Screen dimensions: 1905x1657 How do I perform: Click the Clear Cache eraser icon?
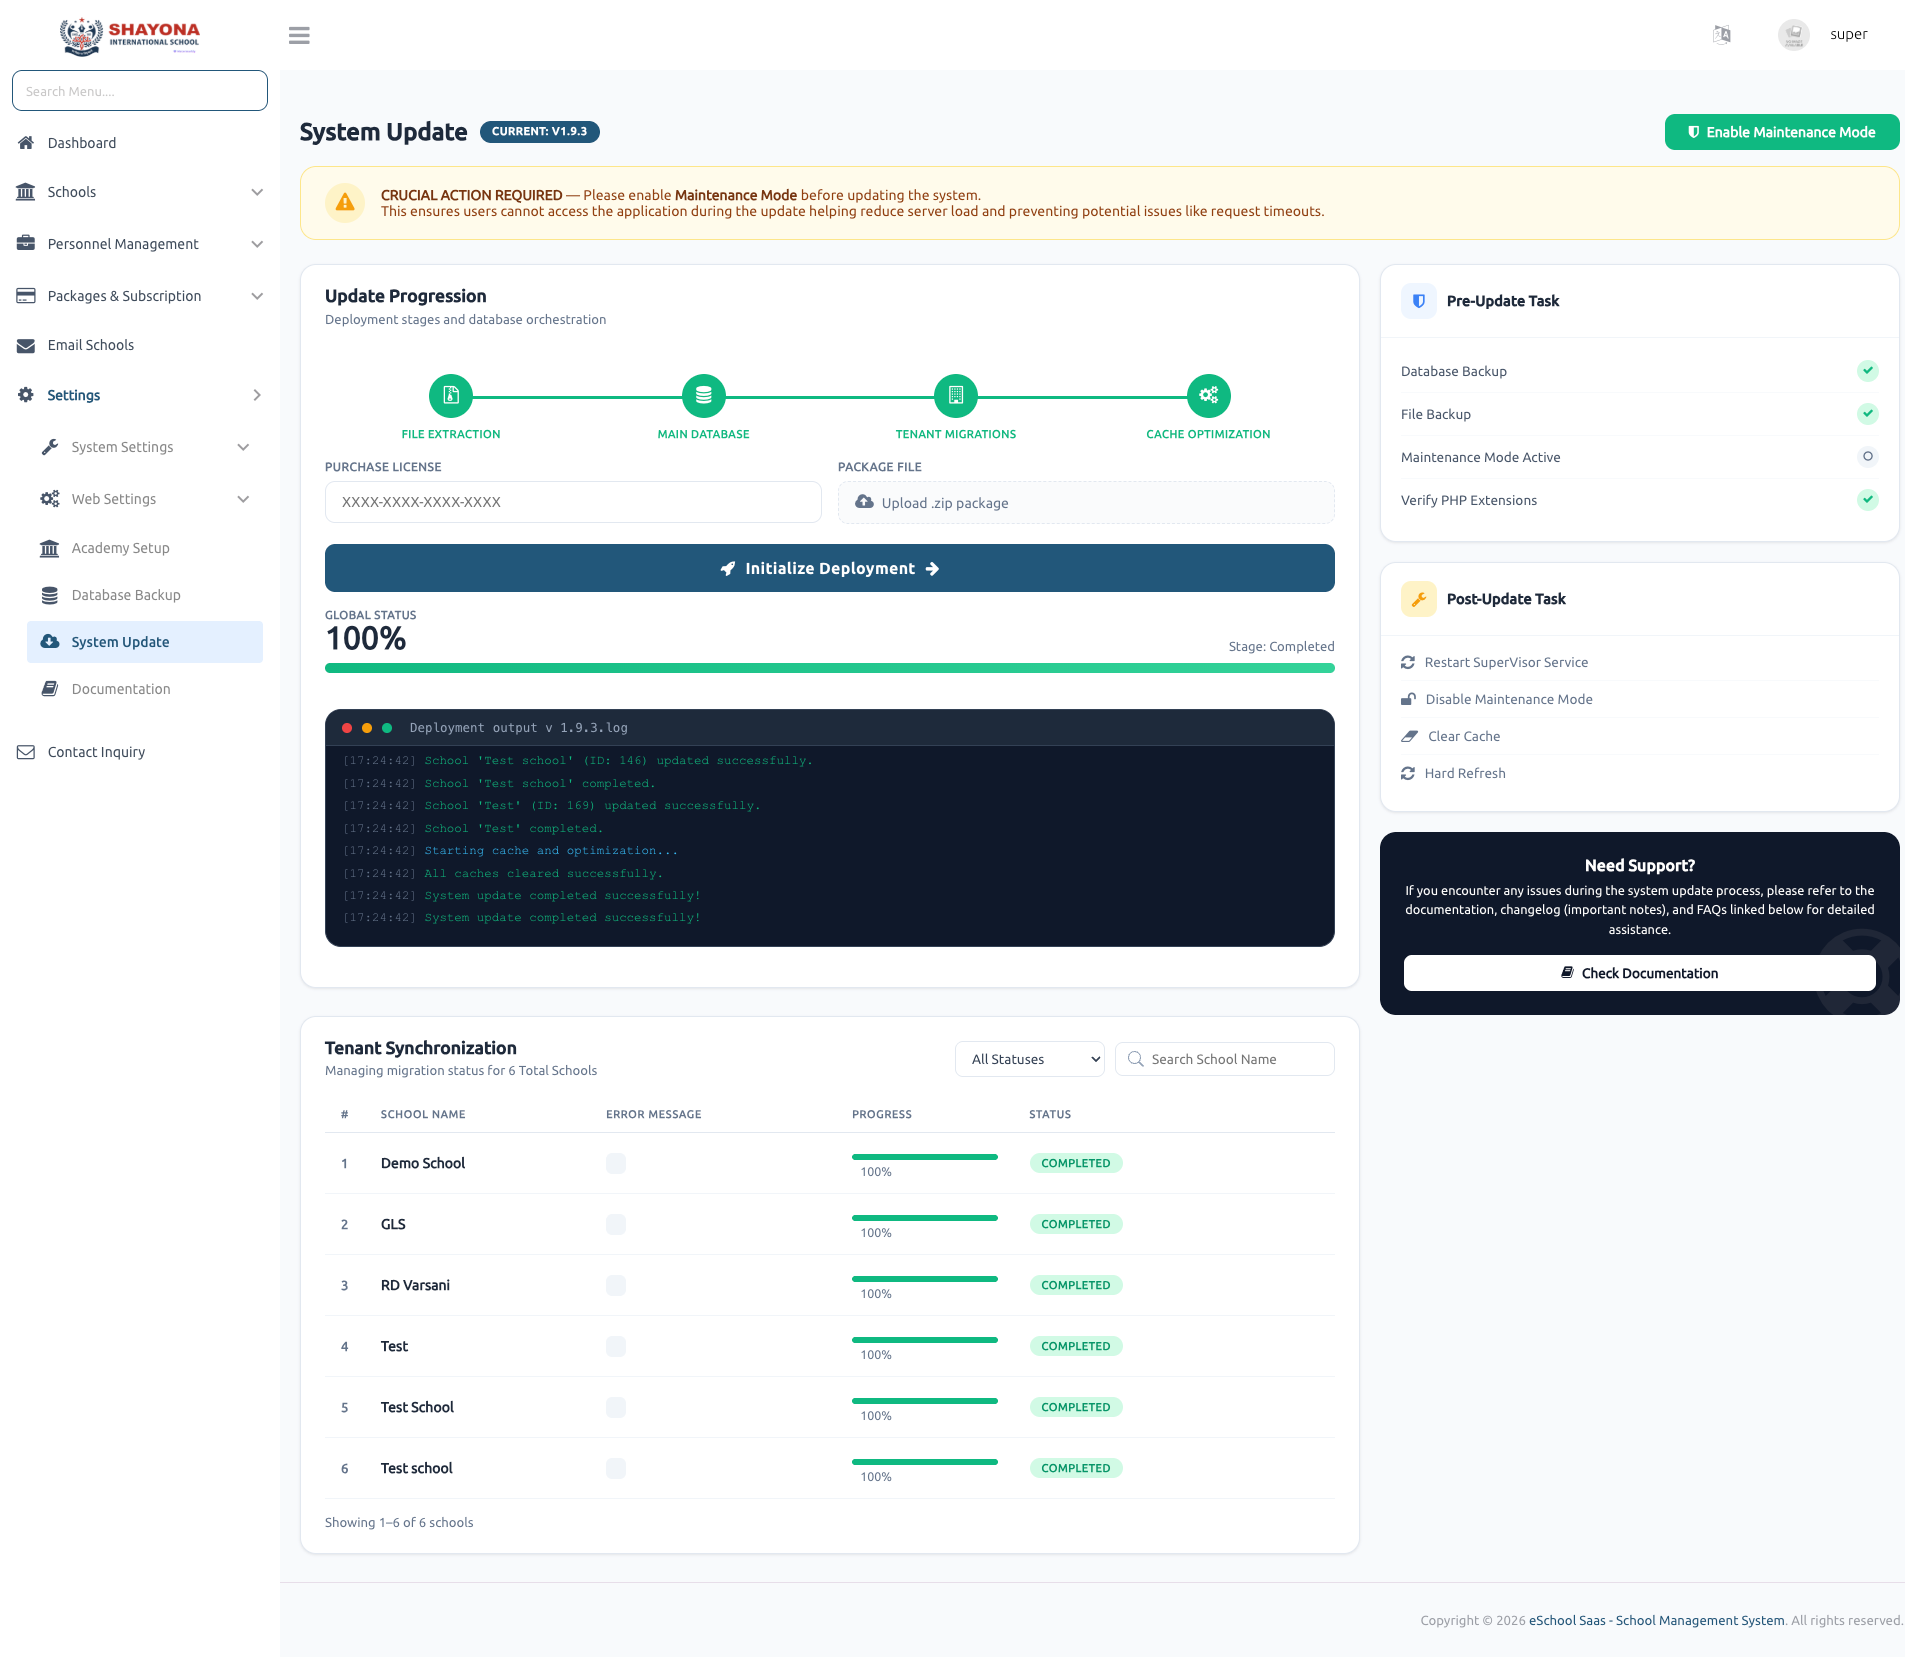1409,736
